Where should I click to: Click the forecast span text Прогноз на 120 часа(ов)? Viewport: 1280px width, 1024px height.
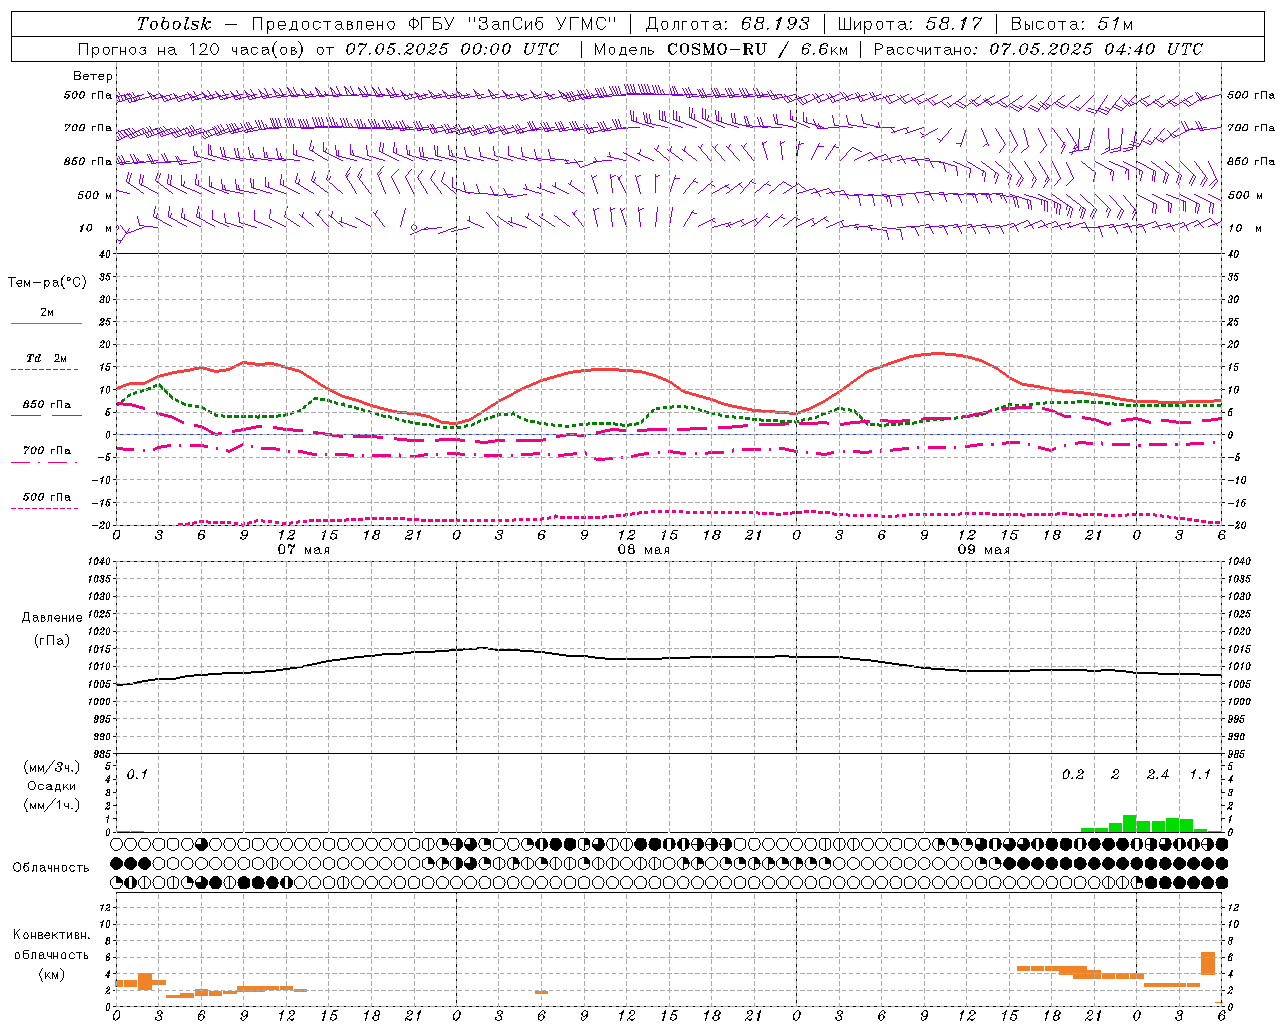[192, 49]
